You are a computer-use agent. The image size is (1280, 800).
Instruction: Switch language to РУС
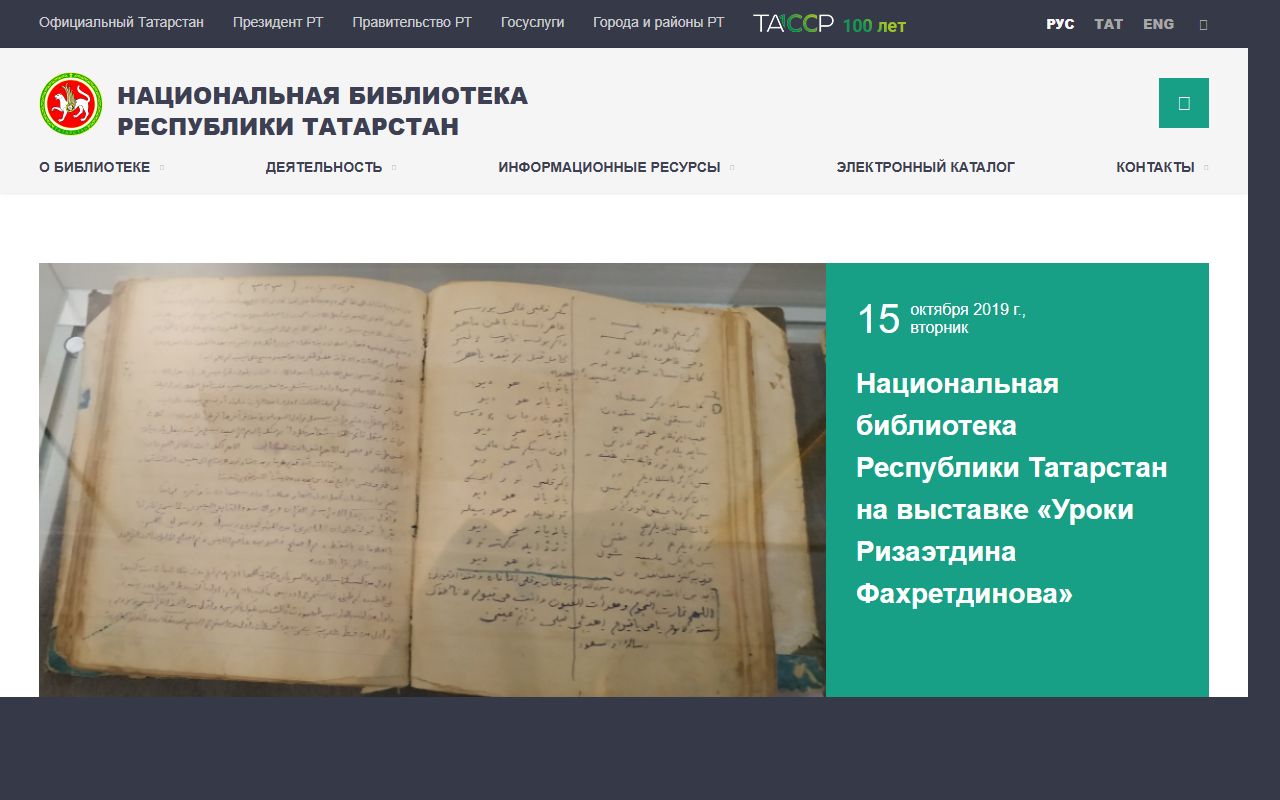[1060, 24]
